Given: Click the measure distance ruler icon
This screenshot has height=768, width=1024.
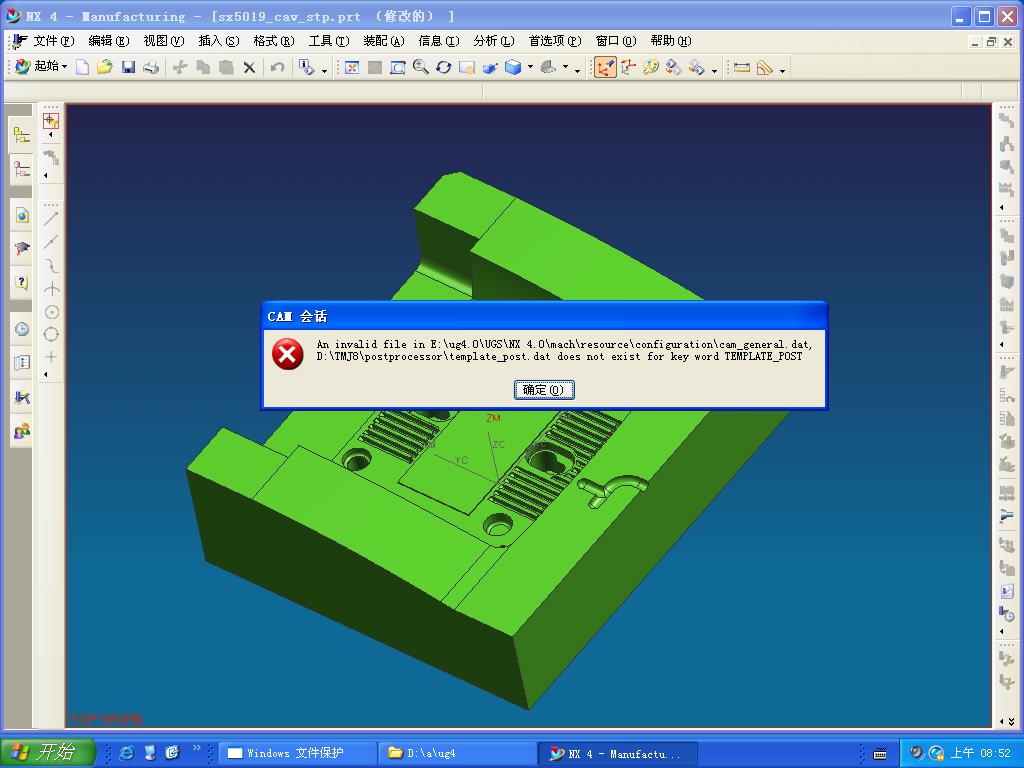Looking at the screenshot, I should pos(742,67).
